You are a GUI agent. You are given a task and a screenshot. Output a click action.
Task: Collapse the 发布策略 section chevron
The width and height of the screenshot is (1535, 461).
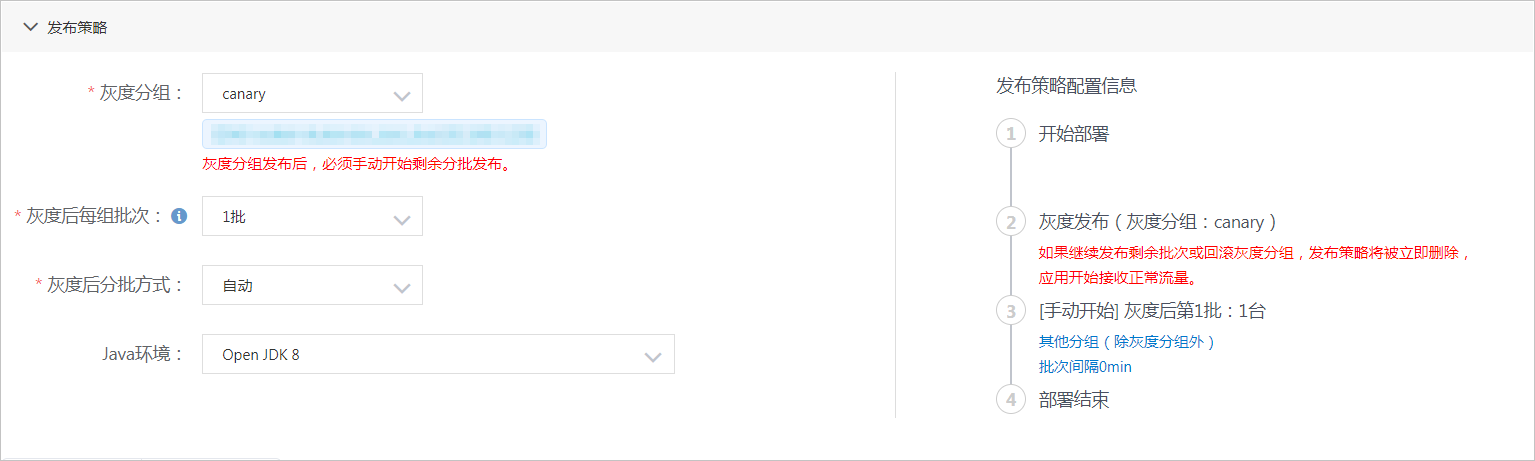coord(30,28)
